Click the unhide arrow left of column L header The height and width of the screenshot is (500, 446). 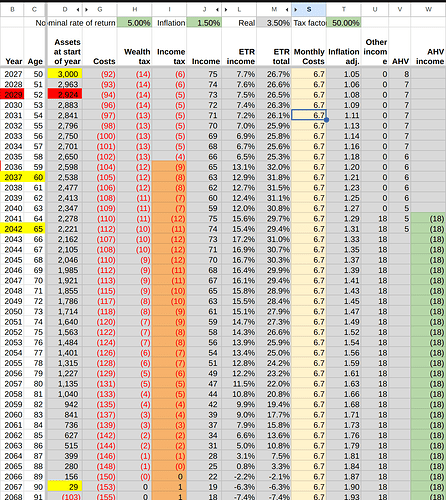click(x=226, y=10)
